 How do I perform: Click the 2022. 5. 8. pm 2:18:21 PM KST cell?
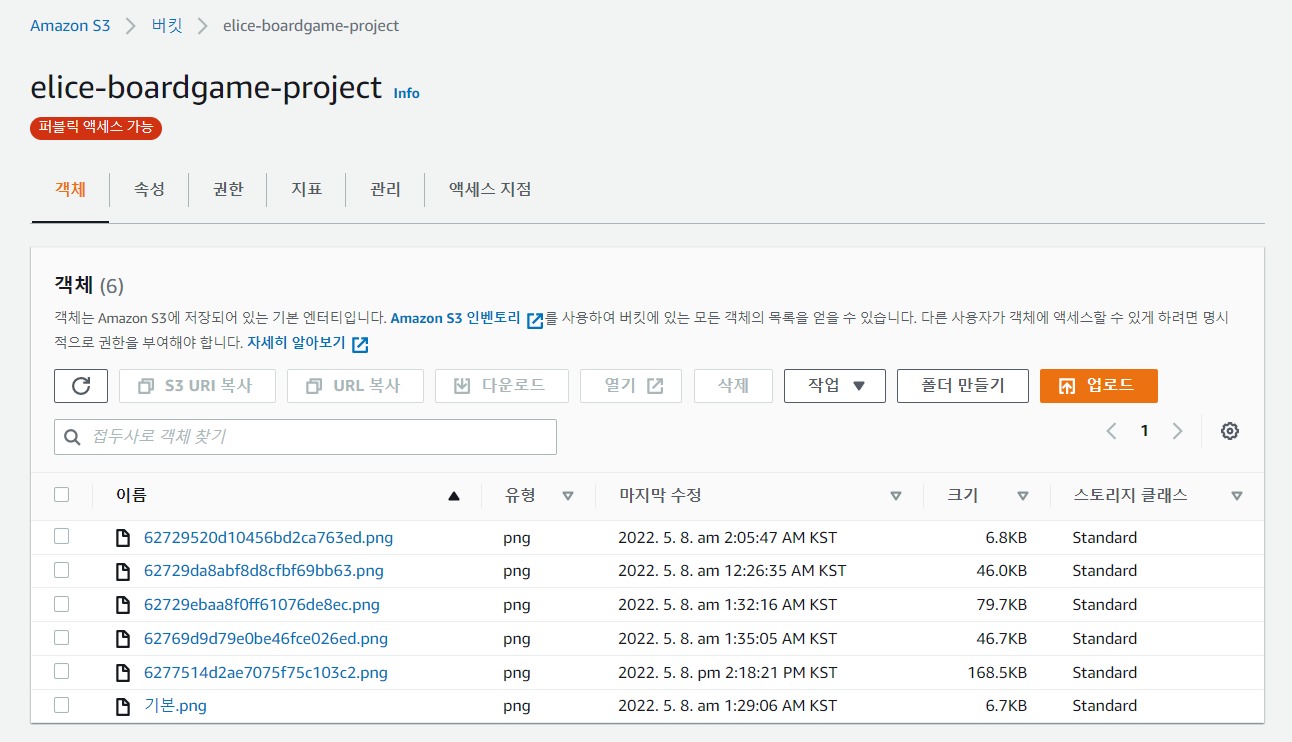point(728,672)
